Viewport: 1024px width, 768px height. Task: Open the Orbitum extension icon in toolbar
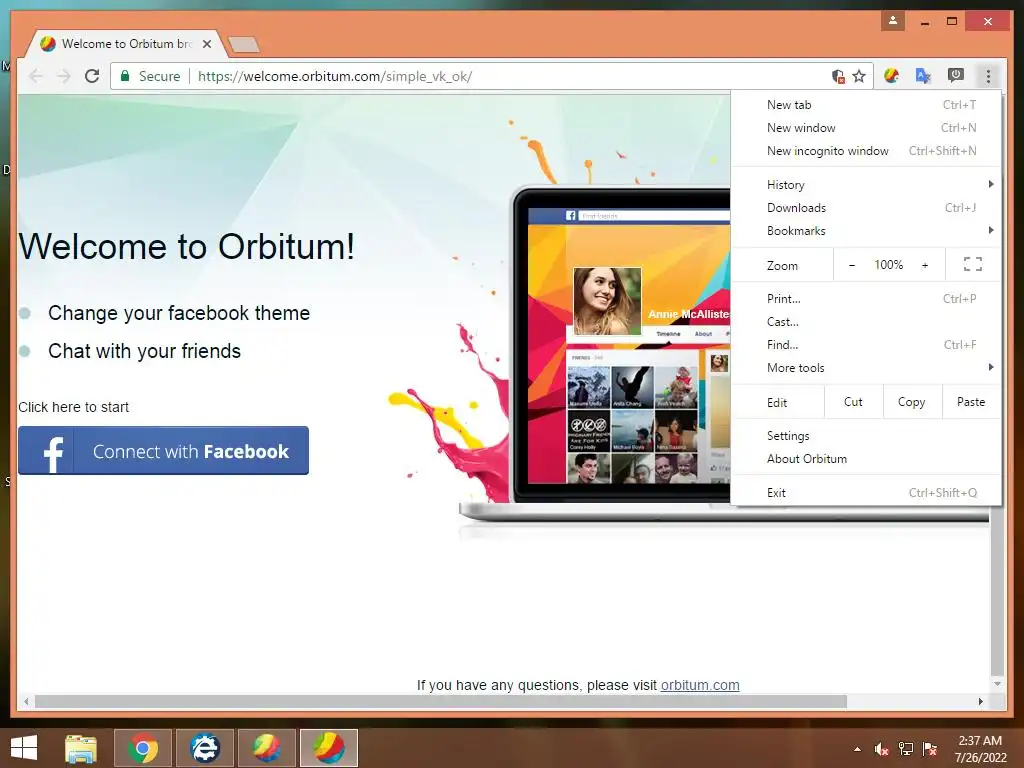(891, 76)
